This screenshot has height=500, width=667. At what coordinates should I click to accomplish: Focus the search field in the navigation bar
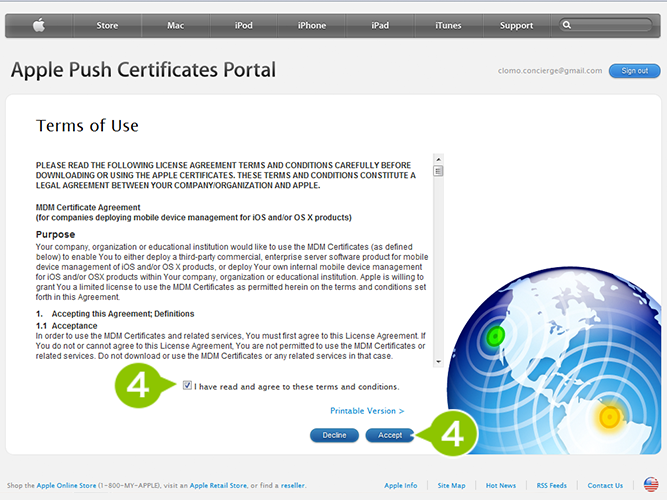tap(606, 25)
